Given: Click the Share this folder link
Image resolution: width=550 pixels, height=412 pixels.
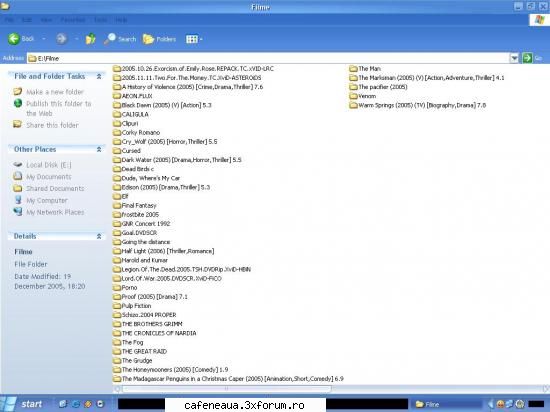Looking at the screenshot, I should [x=52, y=125].
